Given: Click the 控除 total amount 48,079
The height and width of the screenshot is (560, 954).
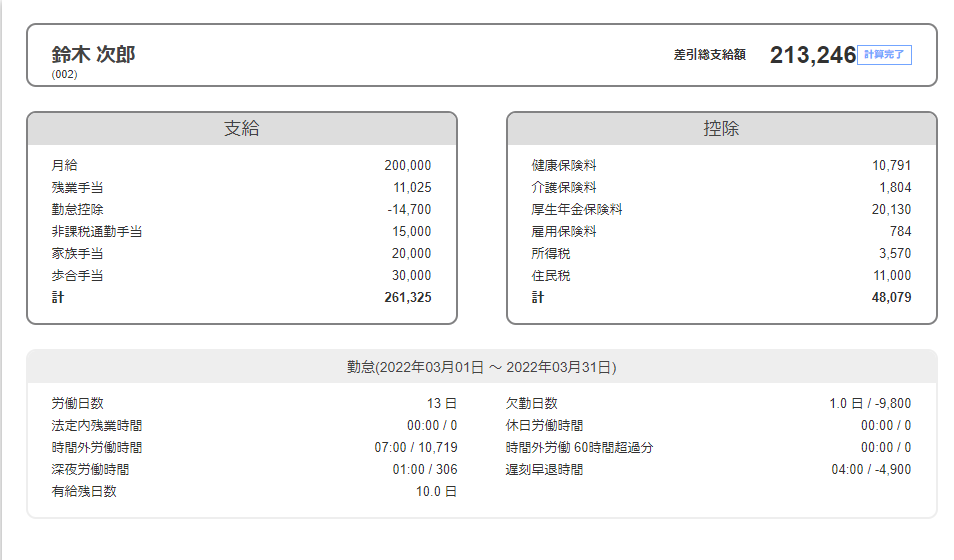Looking at the screenshot, I should coord(890,298).
